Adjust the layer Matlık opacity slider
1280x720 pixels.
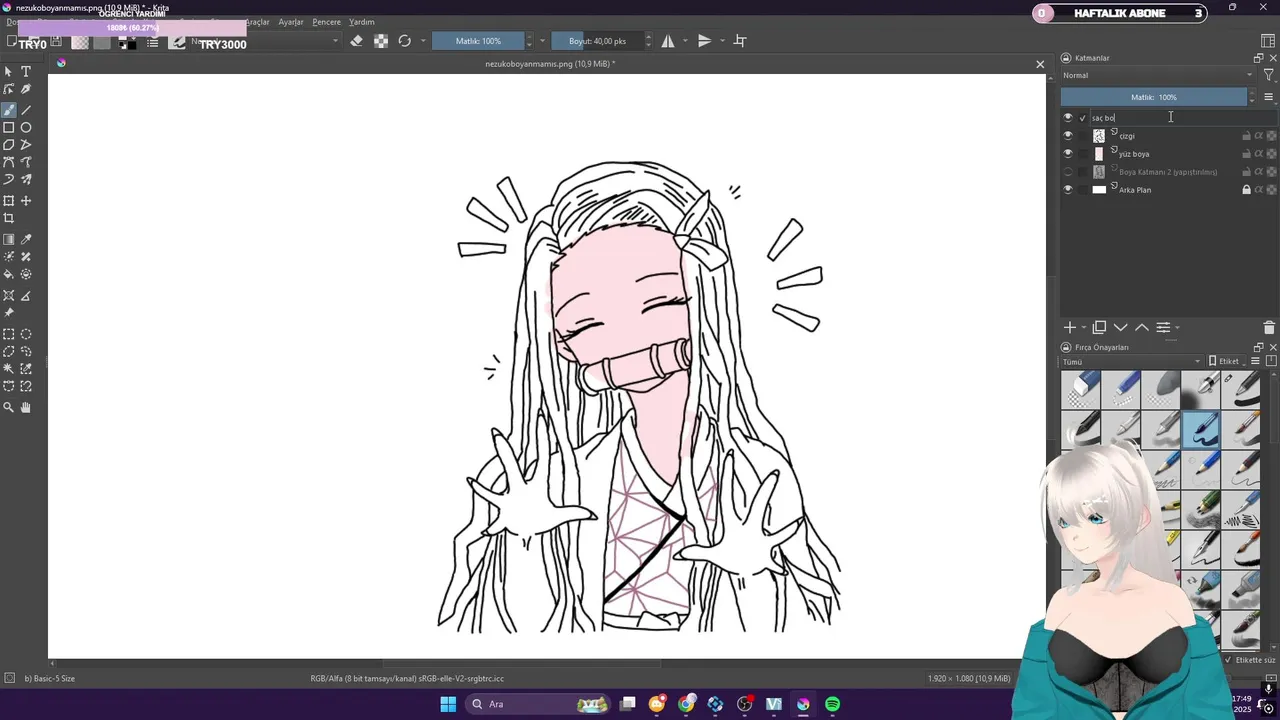click(1154, 97)
